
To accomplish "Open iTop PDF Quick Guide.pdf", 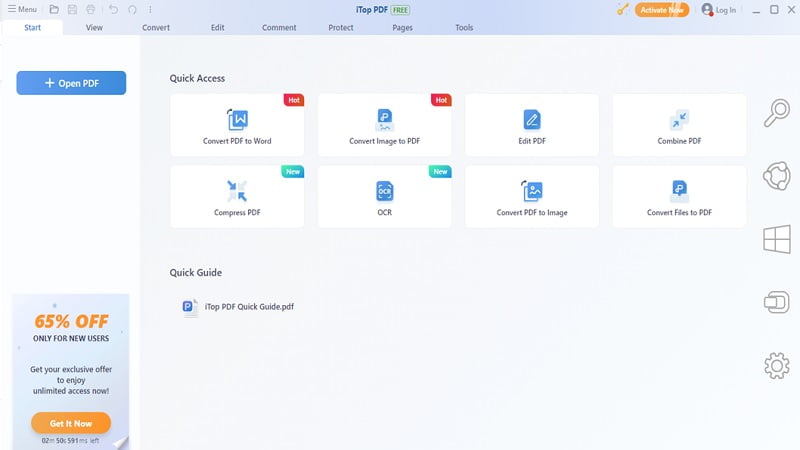I will click(x=249, y=307).
